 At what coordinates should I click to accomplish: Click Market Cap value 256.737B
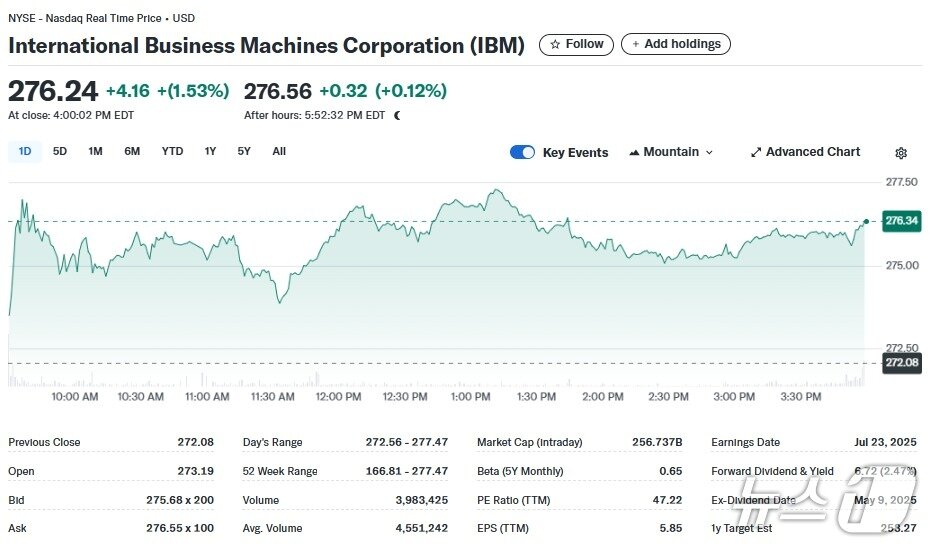pos(657,443)
